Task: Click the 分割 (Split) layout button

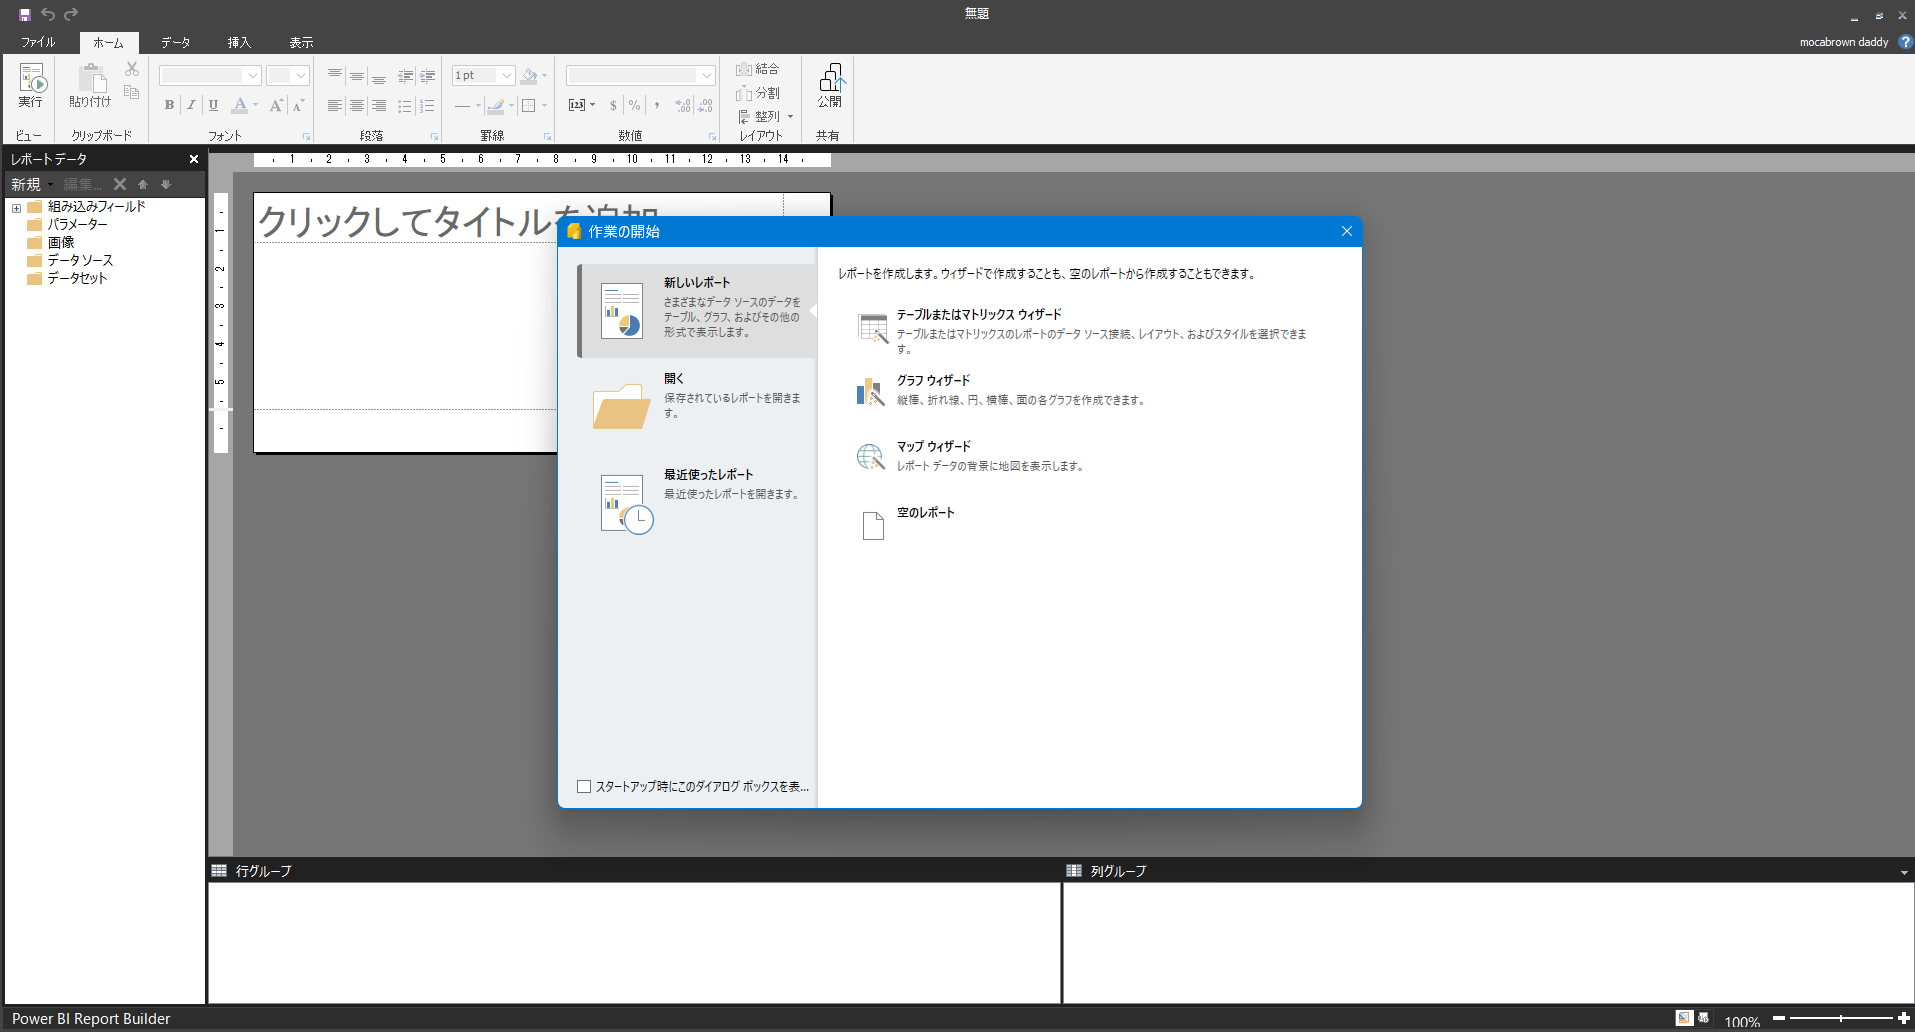Action: tap(757, 93)
